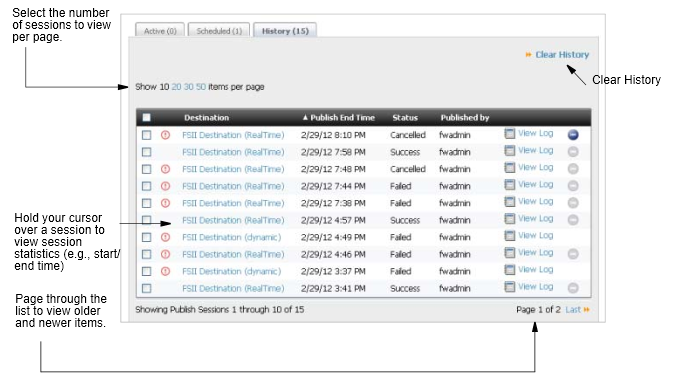
Task: Check the box for the 7:48 PM session
Action: pos(147,169)
